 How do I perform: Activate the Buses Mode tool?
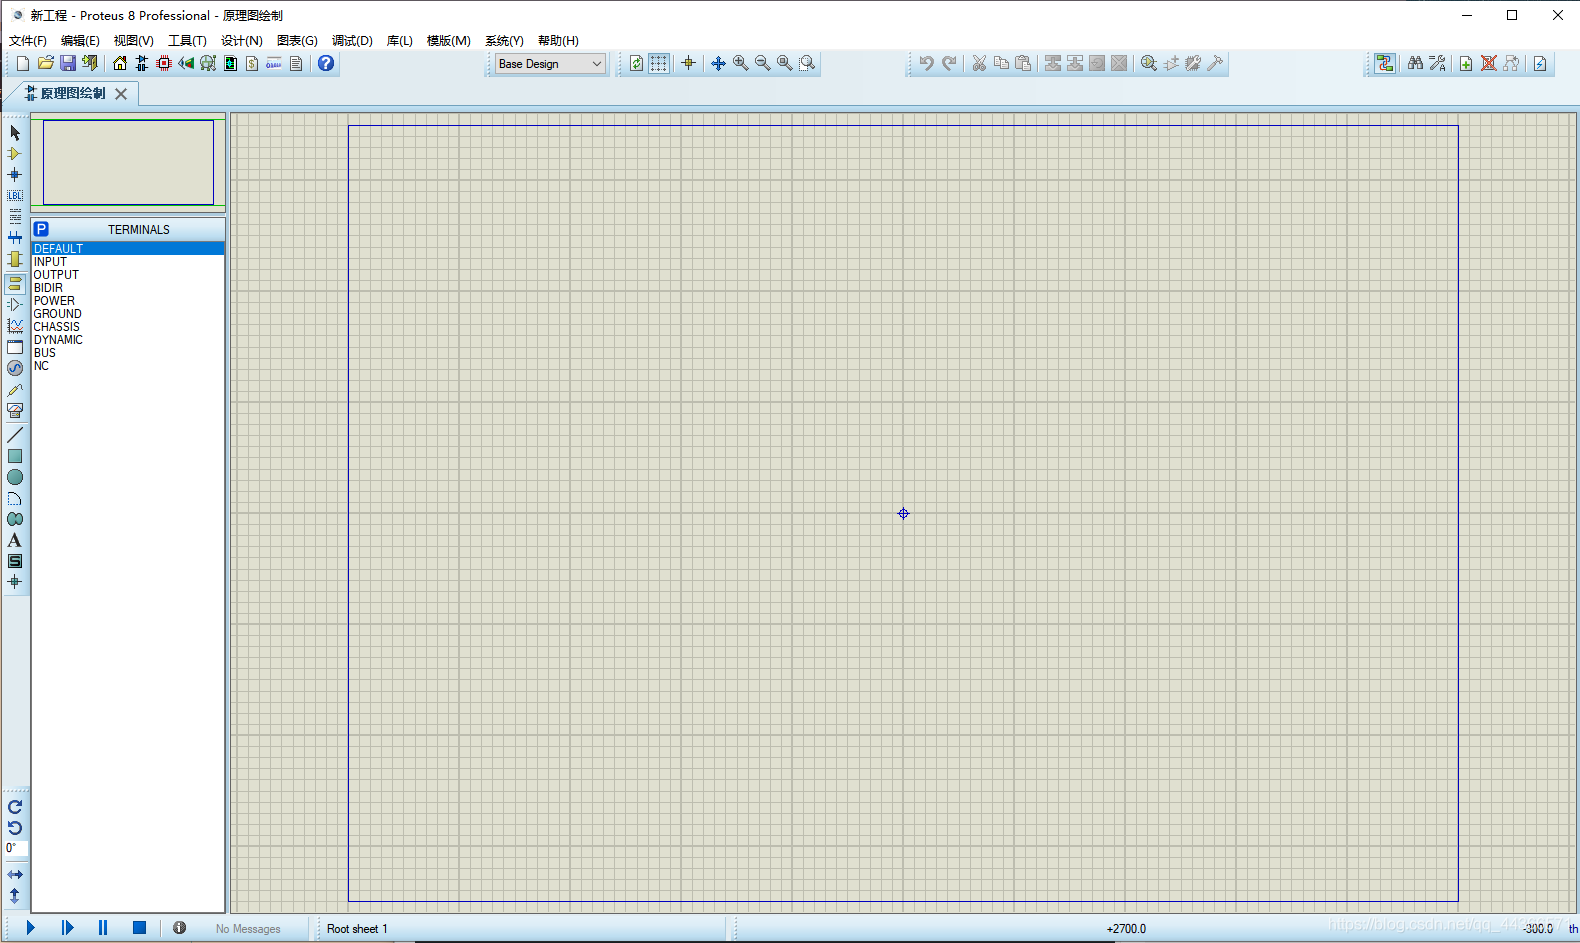click(15, 238)
